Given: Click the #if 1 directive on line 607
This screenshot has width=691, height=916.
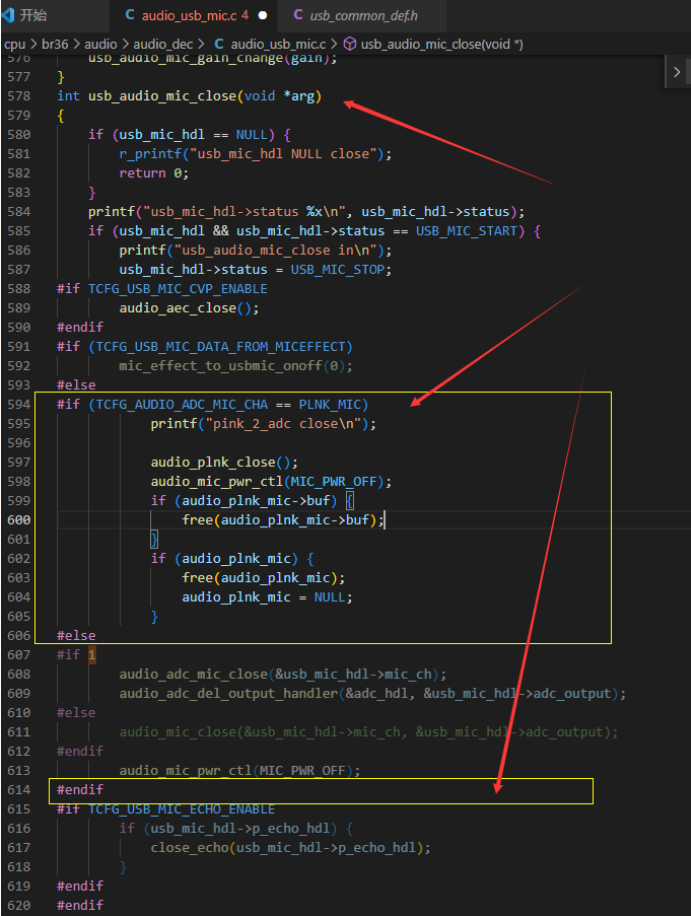Looking at the screenshot, I should coord(76,655).
